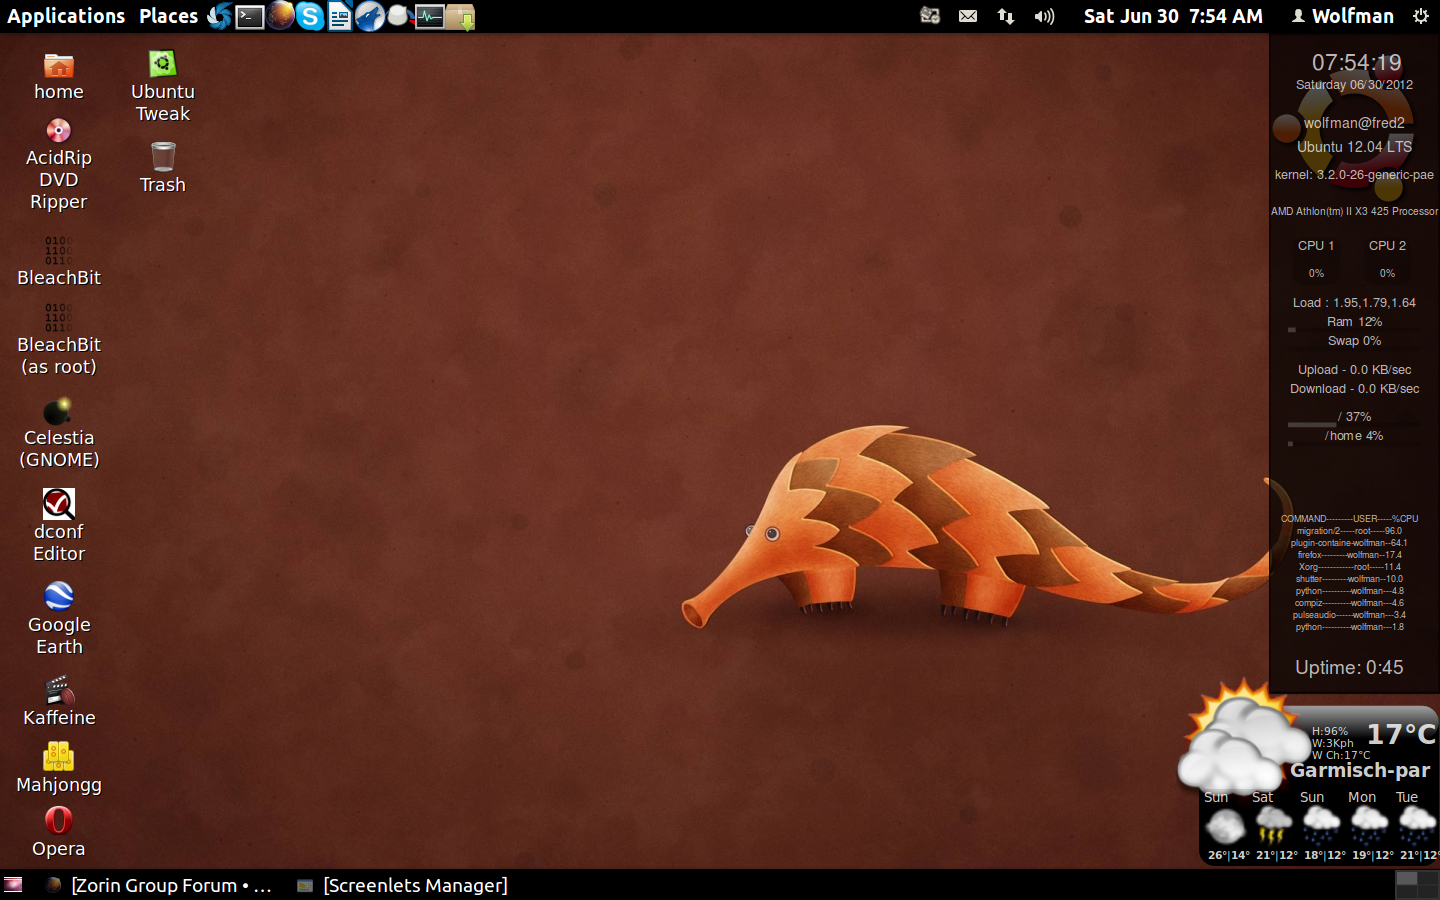Select the Ubuntu Tweak desktop icon

pyautogui.click(x=163, y=86)
